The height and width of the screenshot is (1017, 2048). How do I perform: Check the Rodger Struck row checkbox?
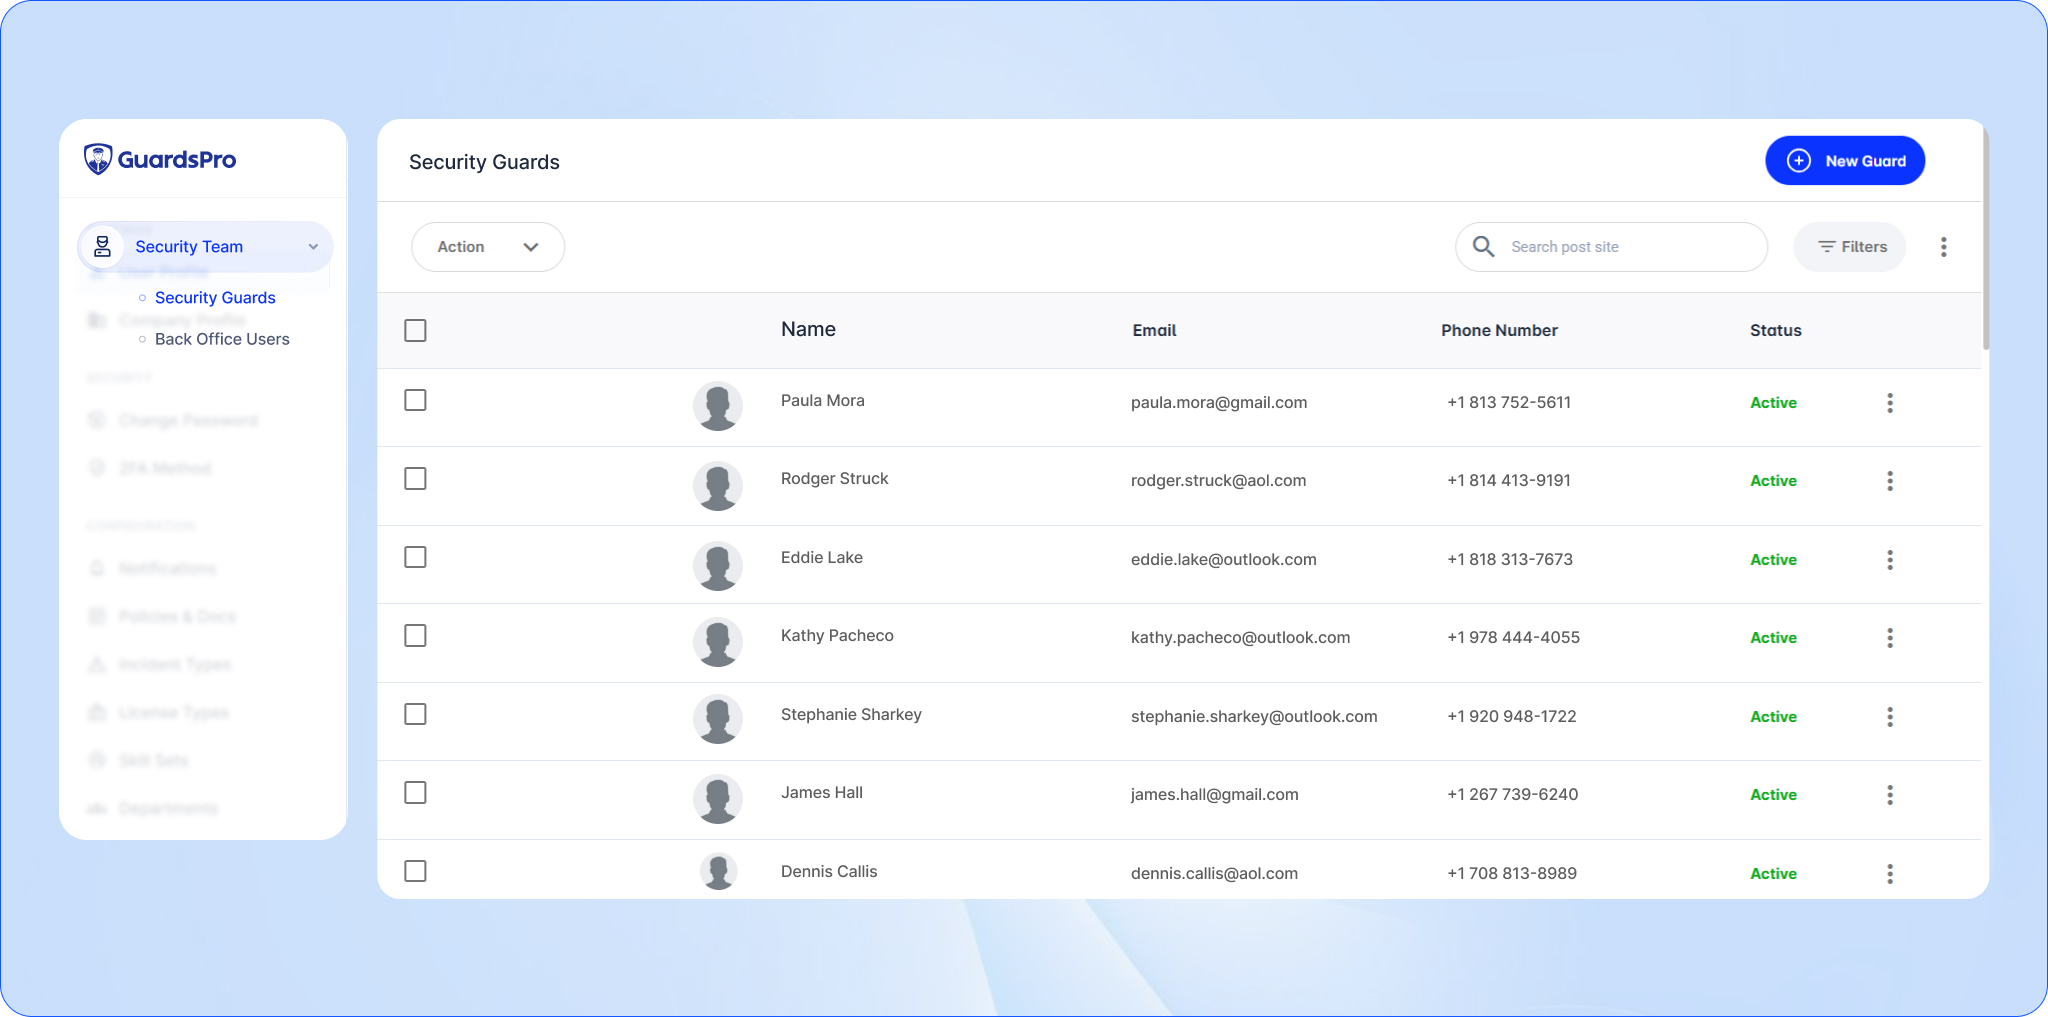415,479
